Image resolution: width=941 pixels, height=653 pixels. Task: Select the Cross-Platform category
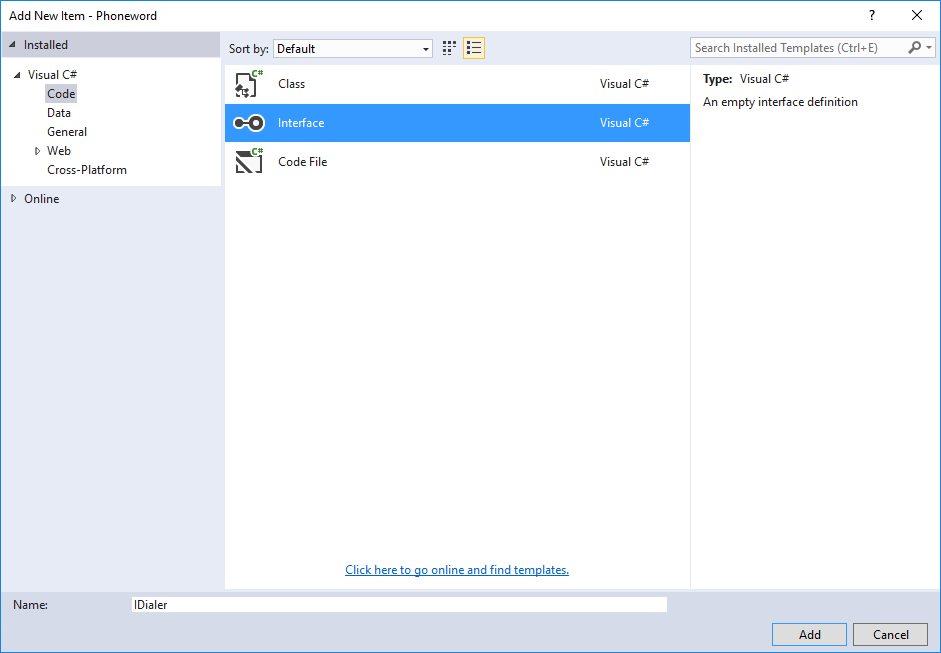(x=87, y=170)
